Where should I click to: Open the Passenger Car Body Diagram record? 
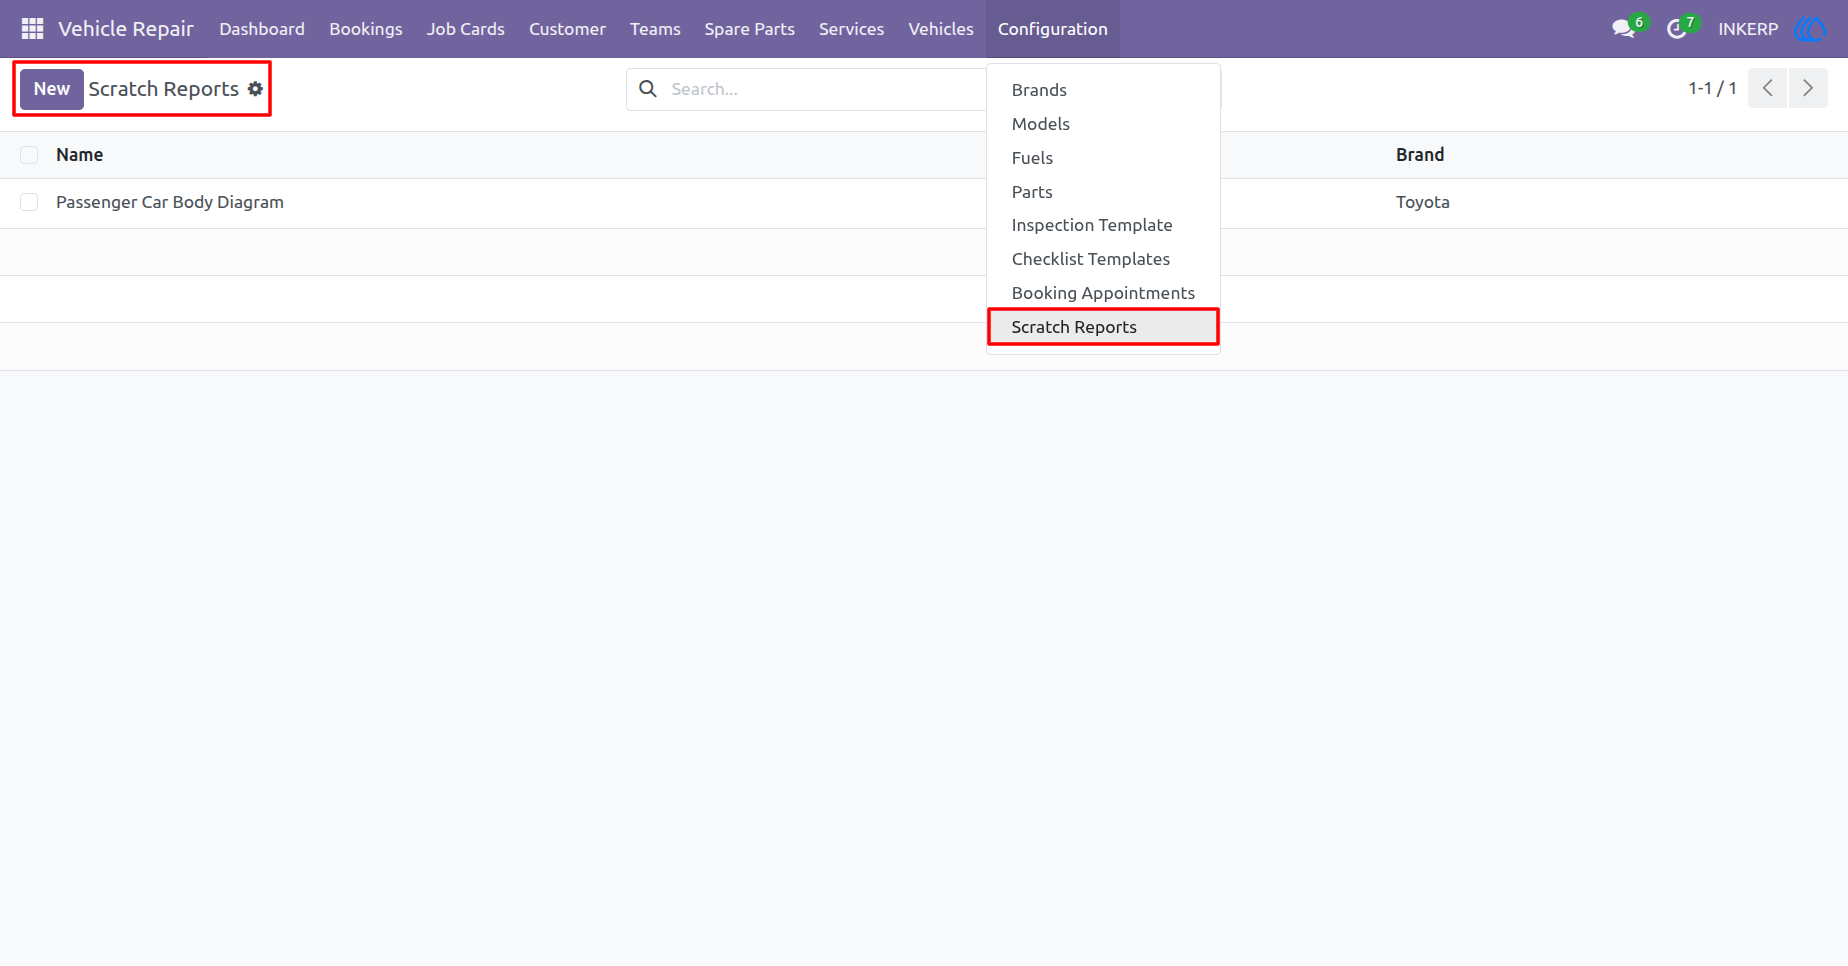[x=170, y=202]
